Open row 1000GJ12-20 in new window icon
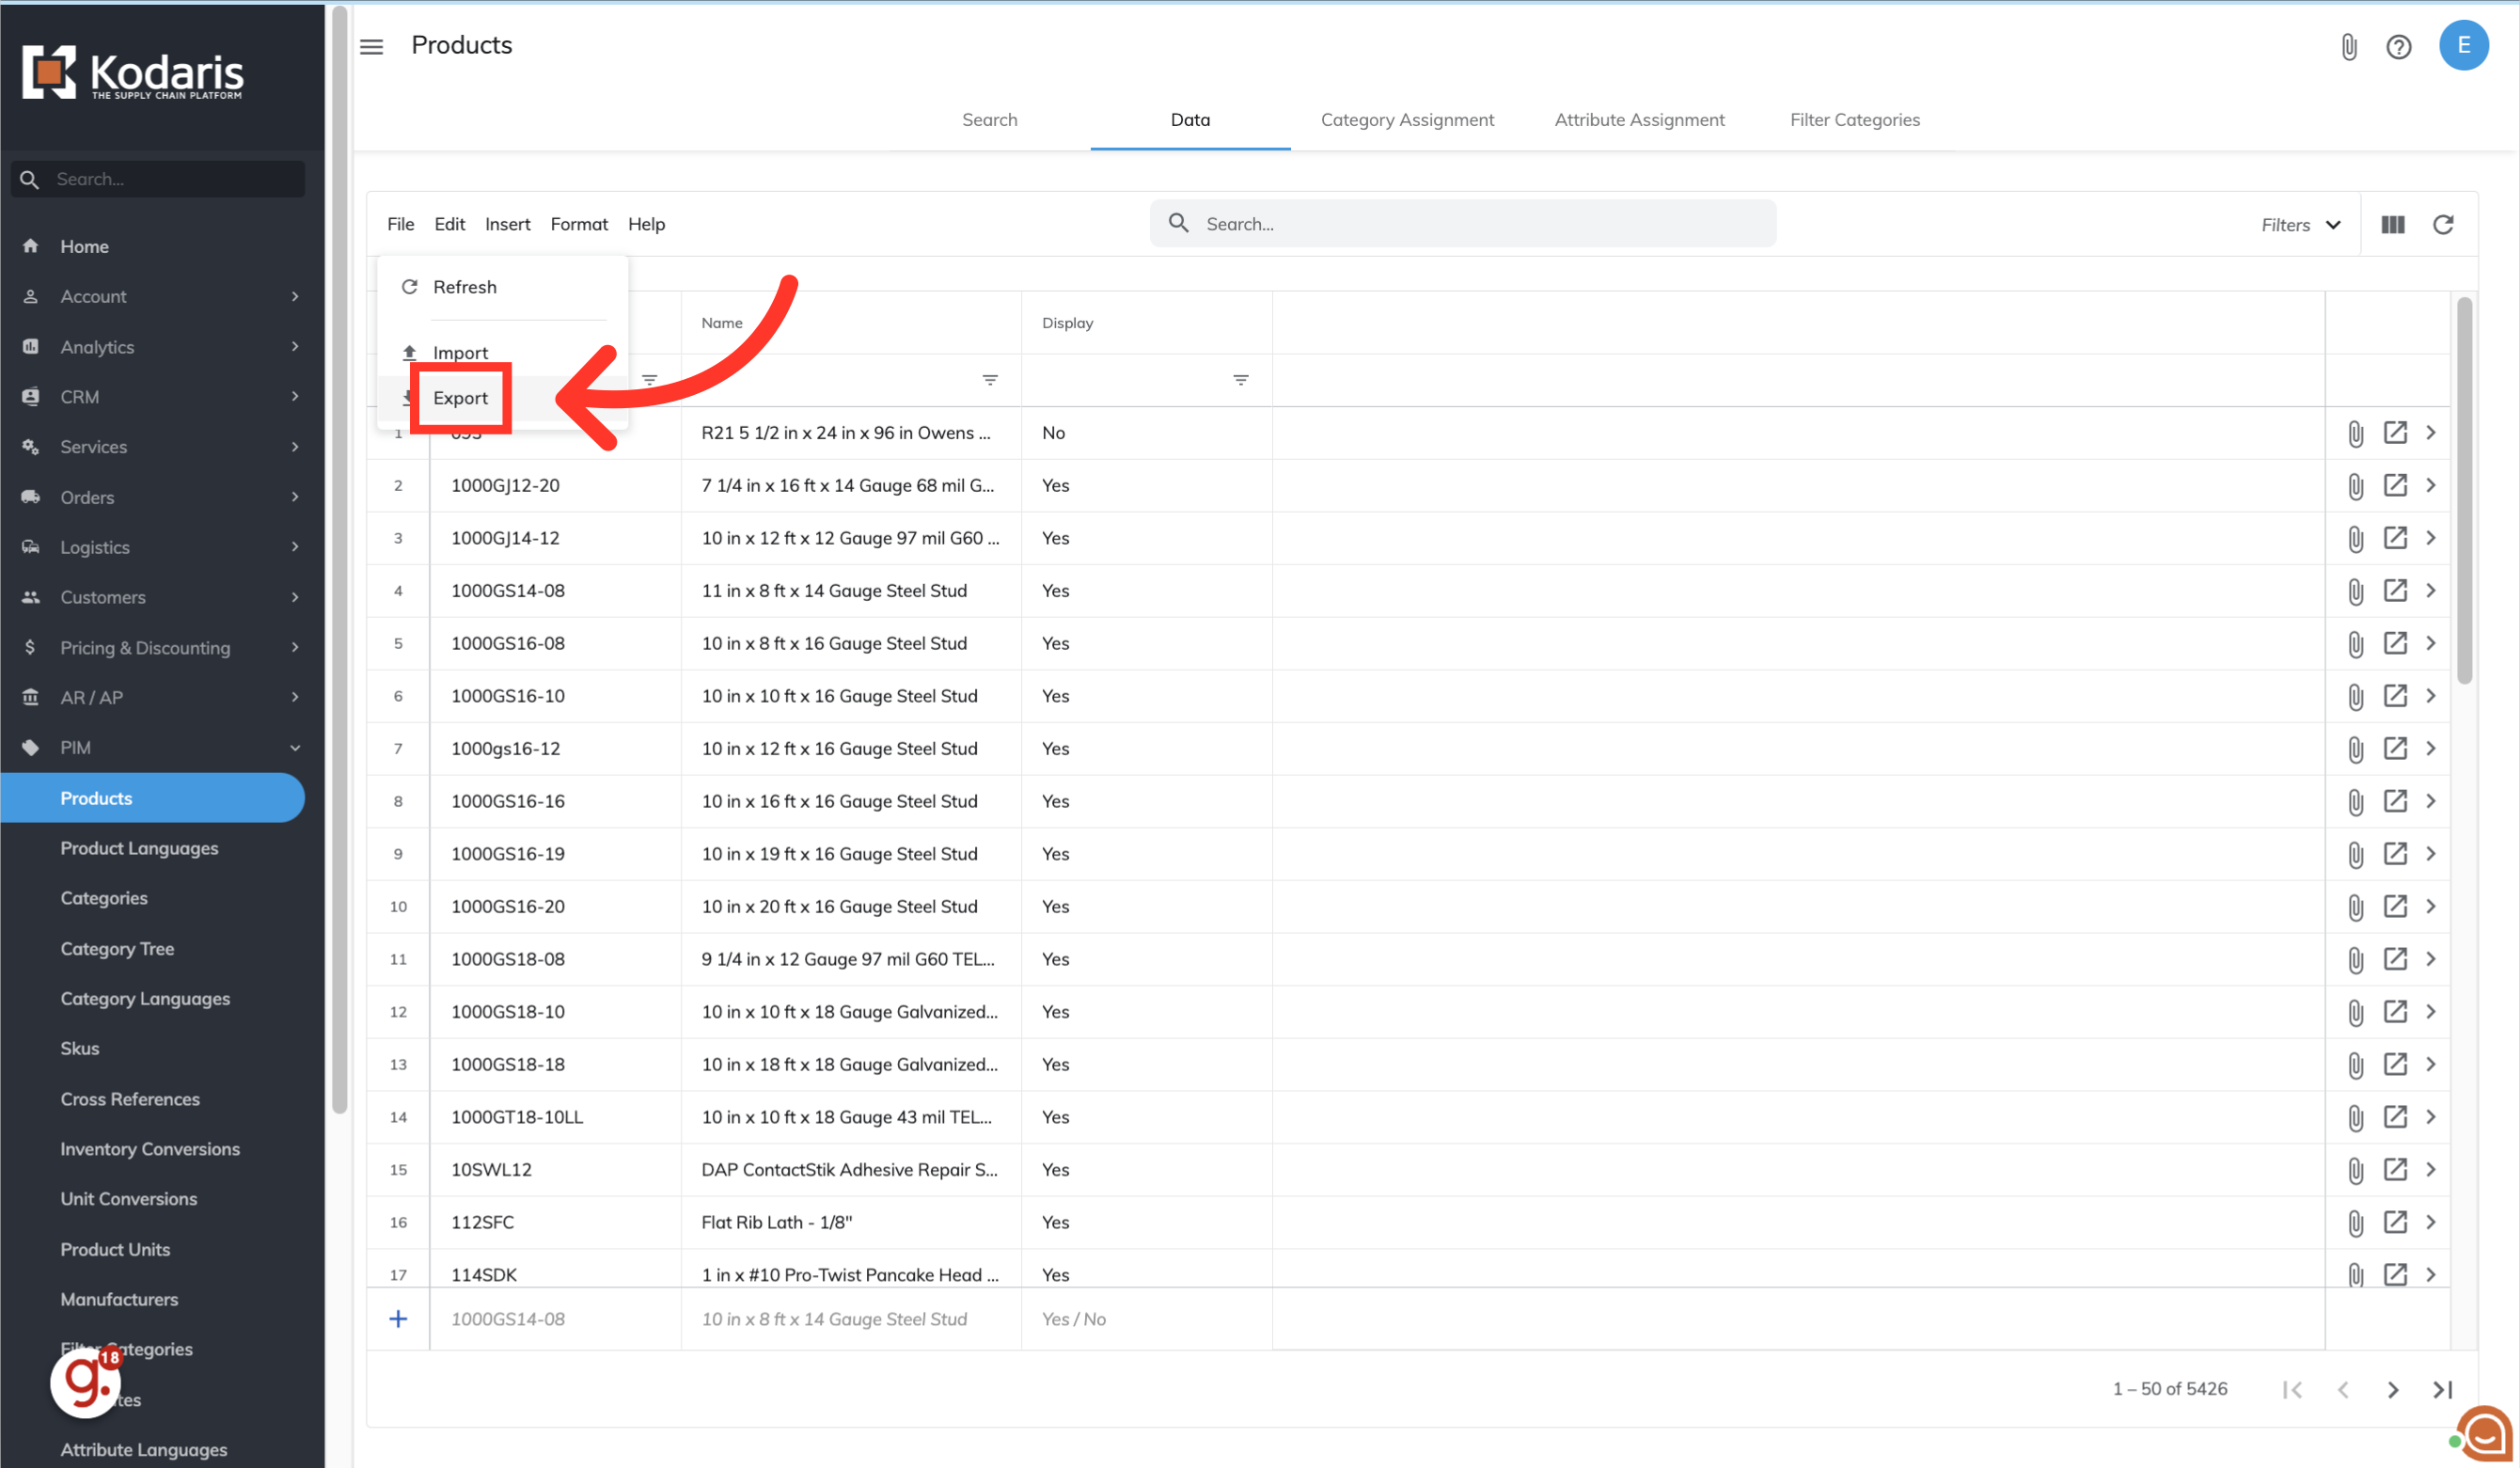Image resolution: width=2520 pixels, height=1468 pixels. (x=2395, y=486)
